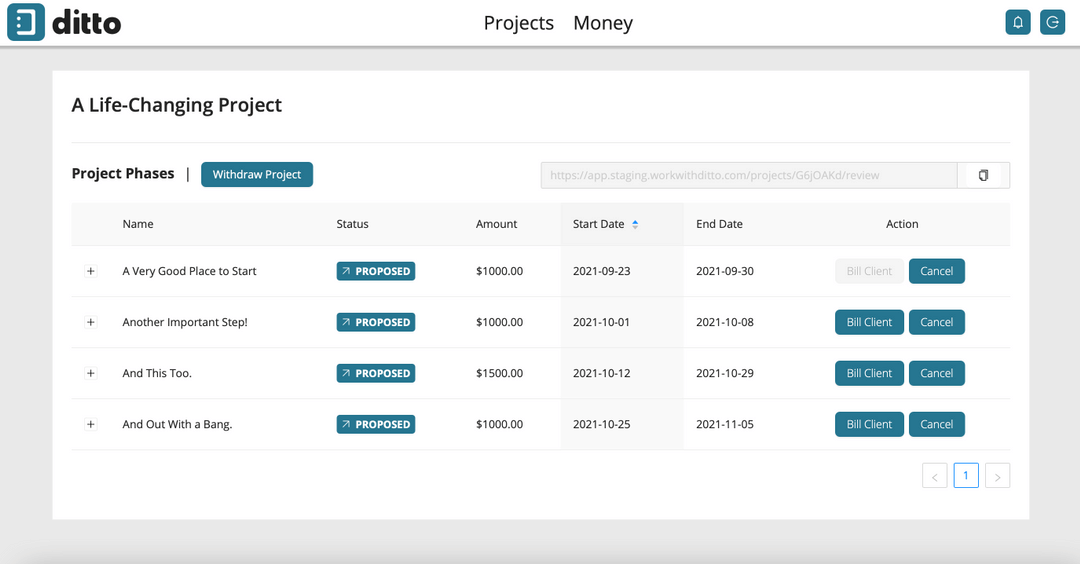
Task: Open the notifications bell icon
Action: click(1018, 23)
